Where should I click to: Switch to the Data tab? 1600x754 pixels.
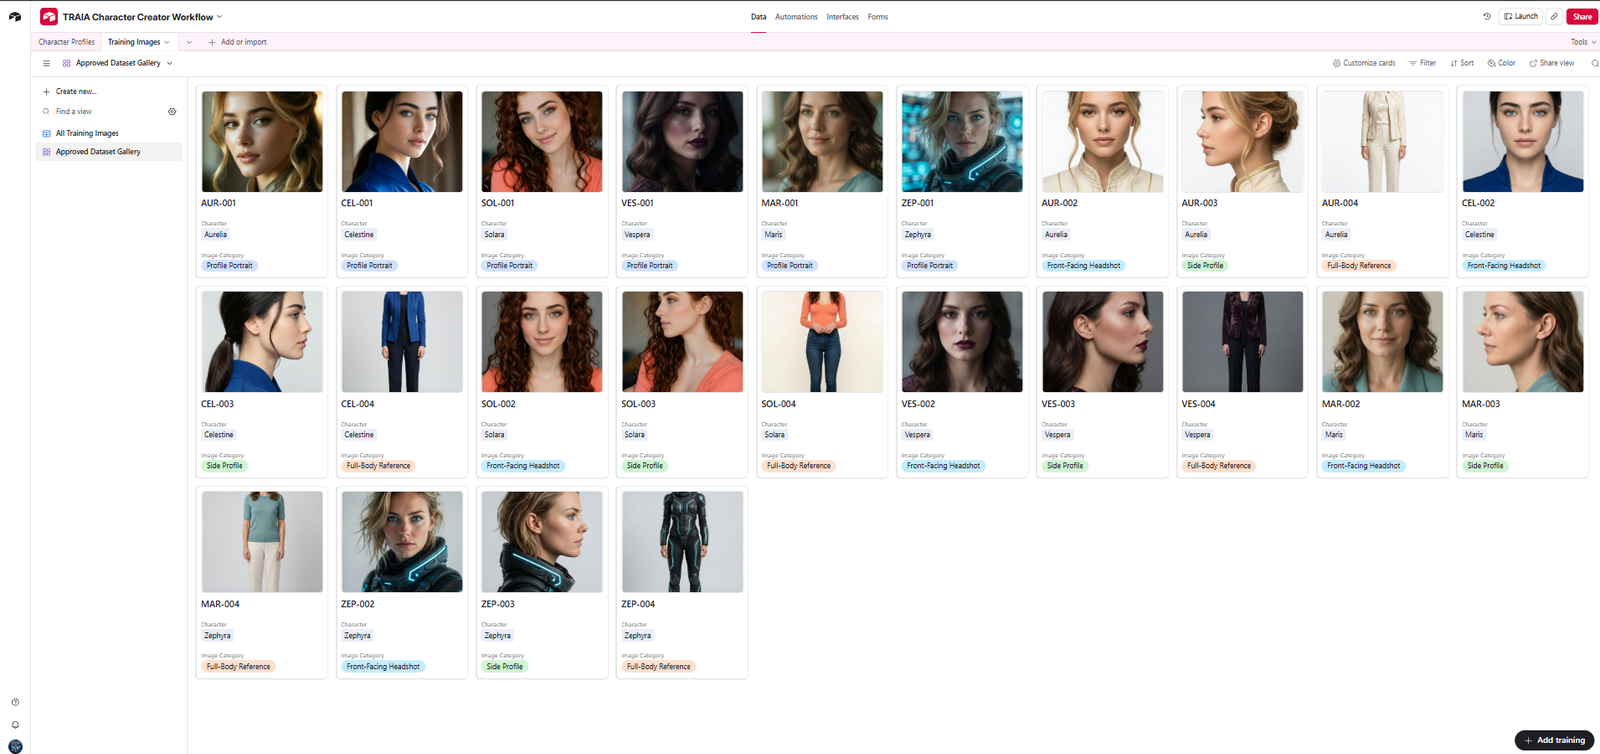click(x=758, y=17)
